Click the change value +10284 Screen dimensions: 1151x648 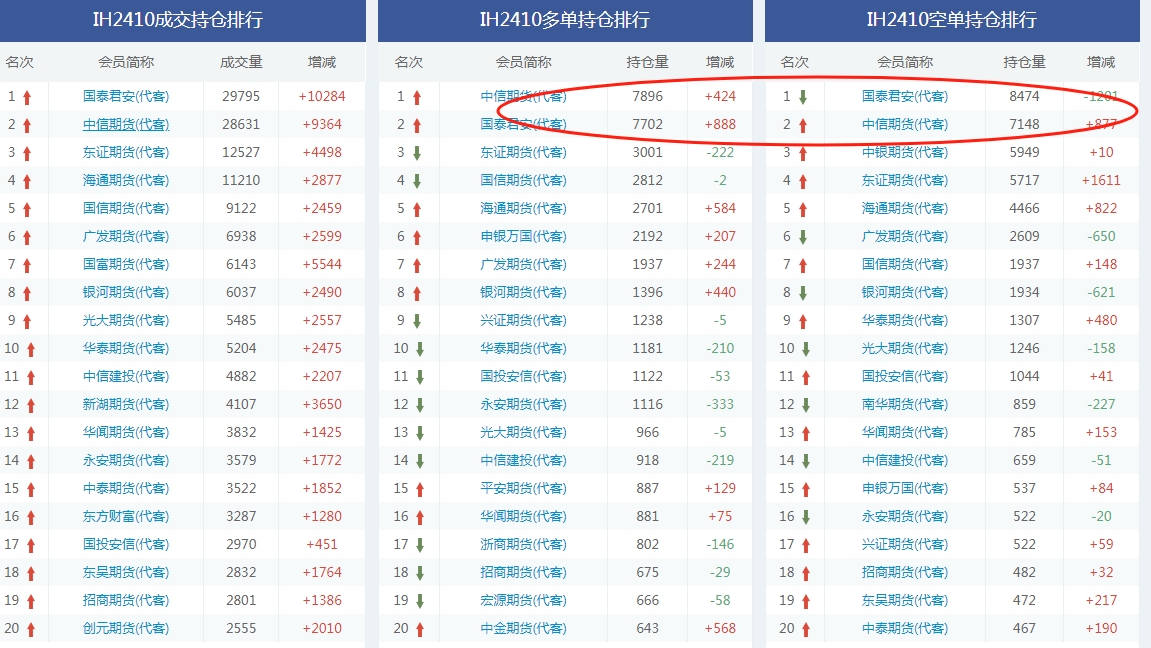click(322, 96)
